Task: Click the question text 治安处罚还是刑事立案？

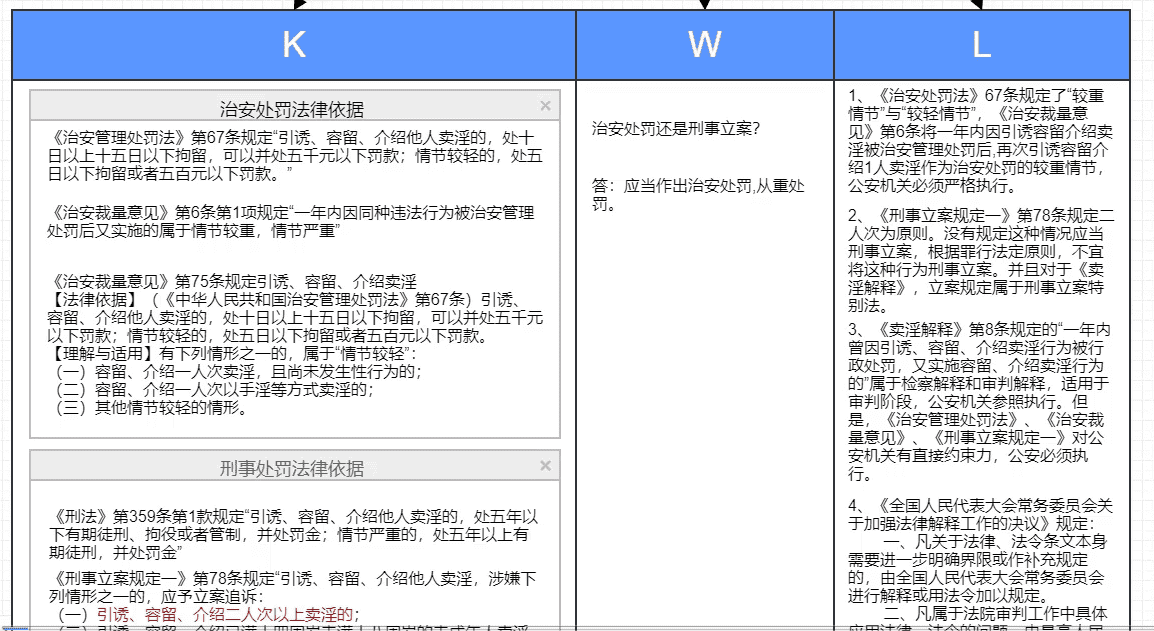Action: (676, 128)
